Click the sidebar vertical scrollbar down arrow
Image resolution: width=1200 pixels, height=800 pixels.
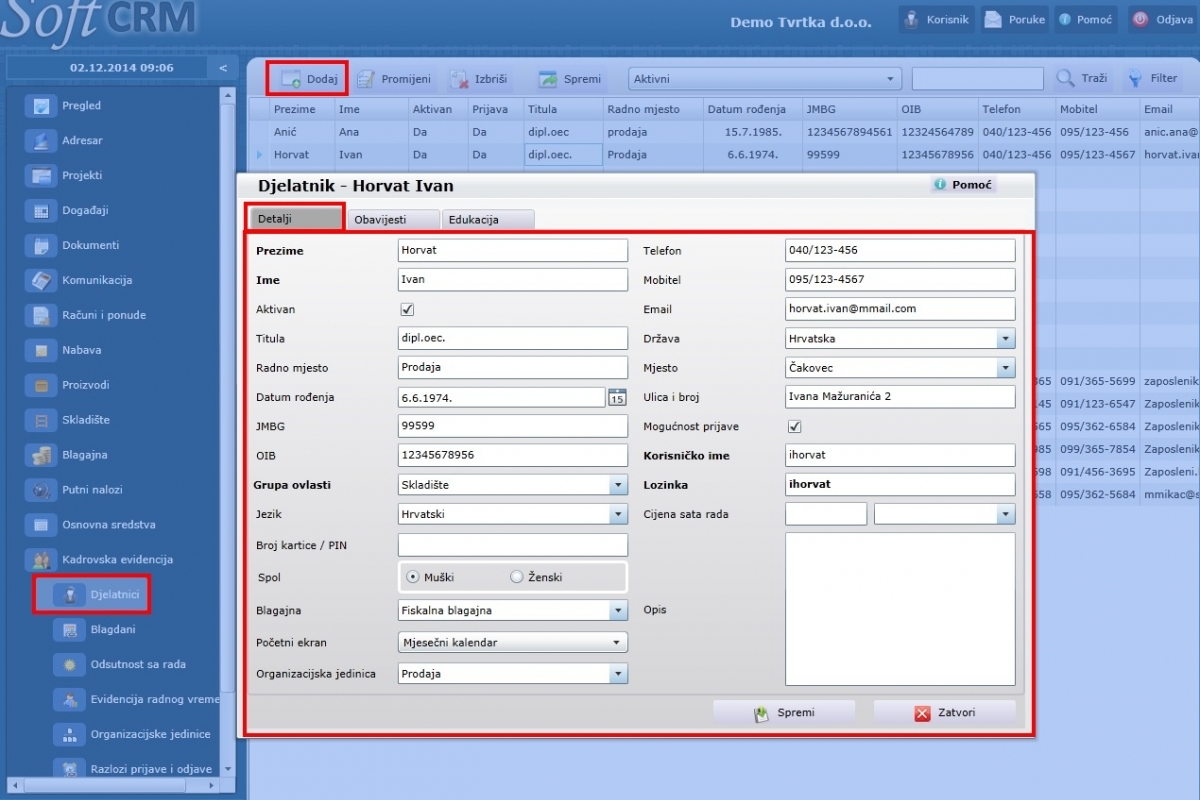pyautogui.click(x=228, y=769)
